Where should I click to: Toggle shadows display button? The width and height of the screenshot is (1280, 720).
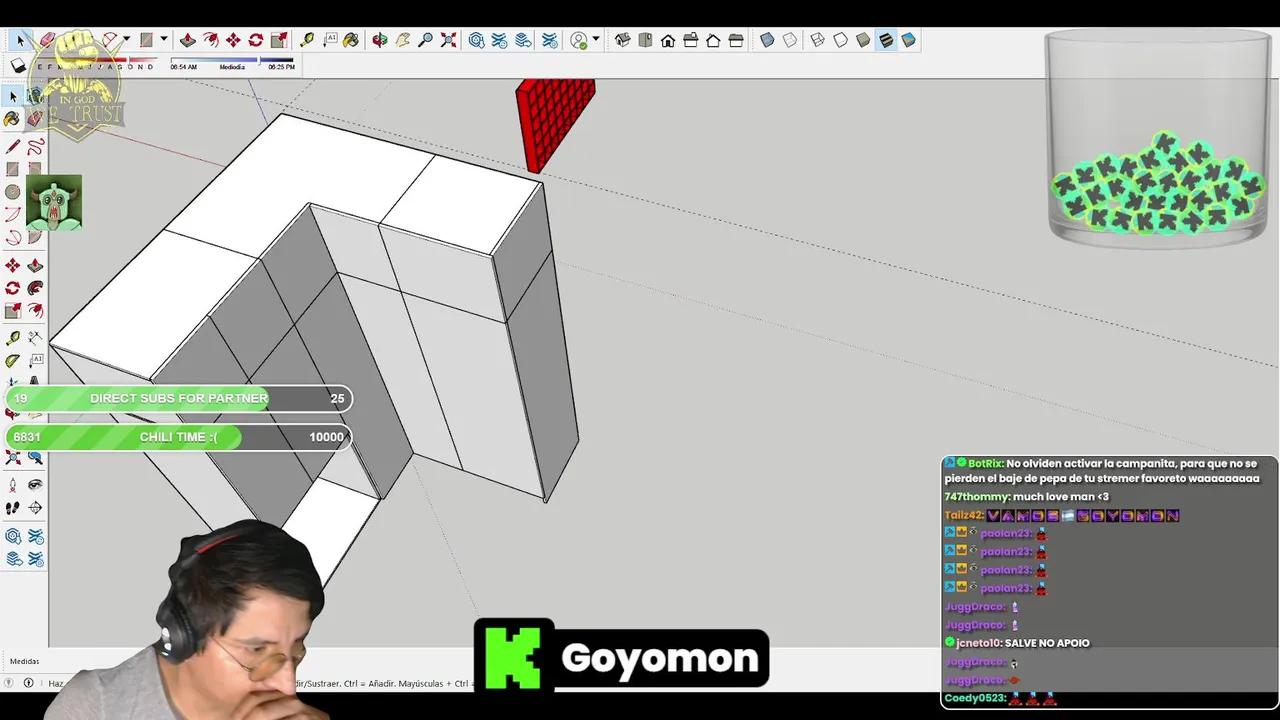[18, 66]
